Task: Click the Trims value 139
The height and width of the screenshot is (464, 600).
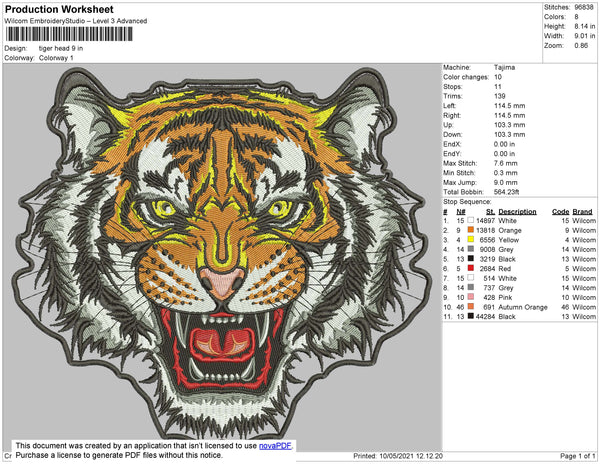Action: click(x=499, y=96)
